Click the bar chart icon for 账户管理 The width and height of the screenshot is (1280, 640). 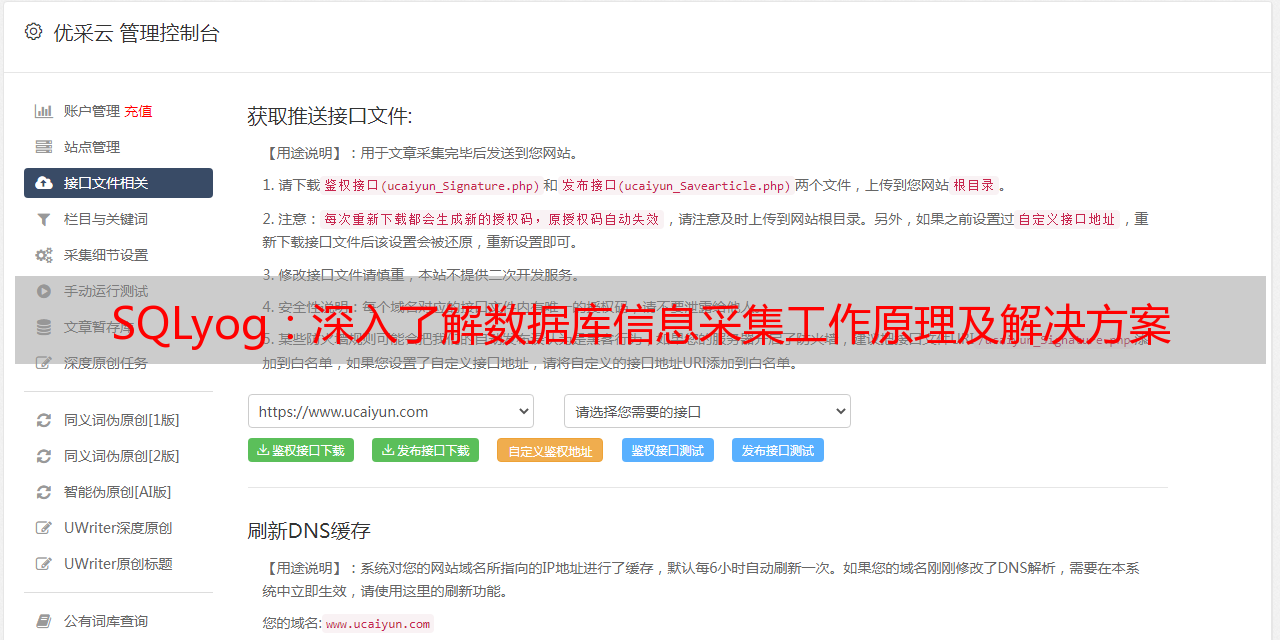coord(44,111)
